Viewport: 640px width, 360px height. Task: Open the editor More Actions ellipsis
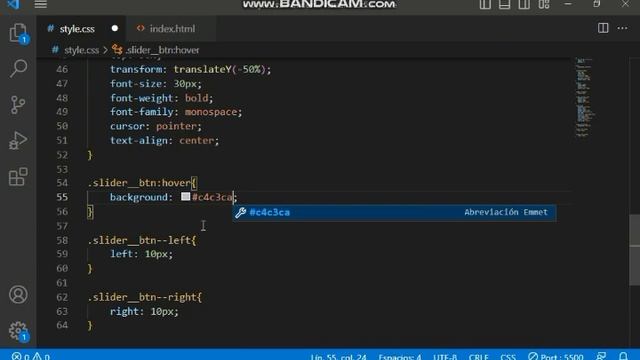pos(622,28)
